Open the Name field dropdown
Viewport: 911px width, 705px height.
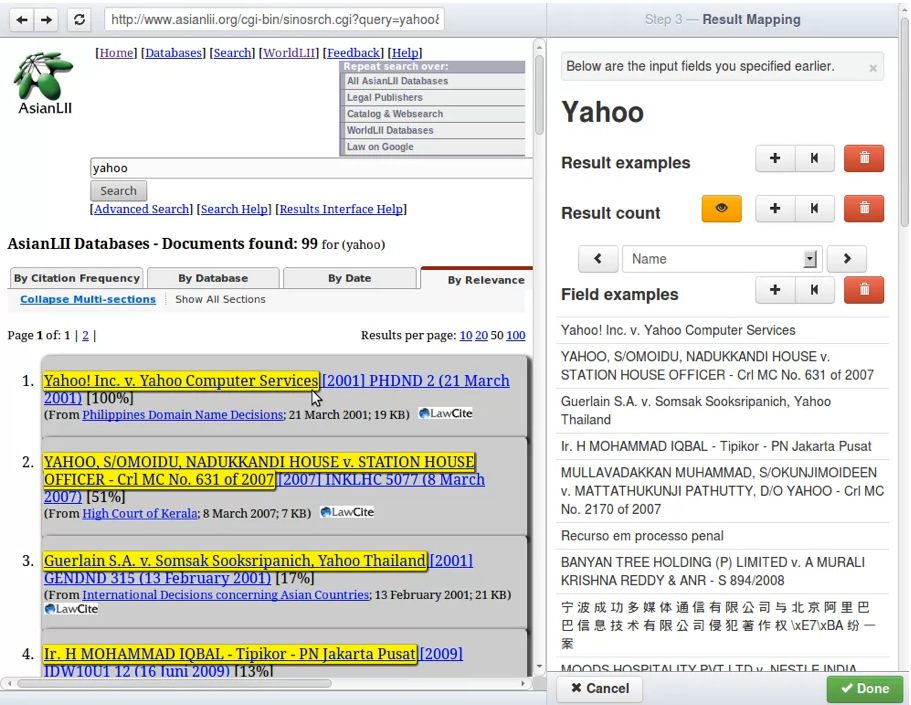(722, 259)
